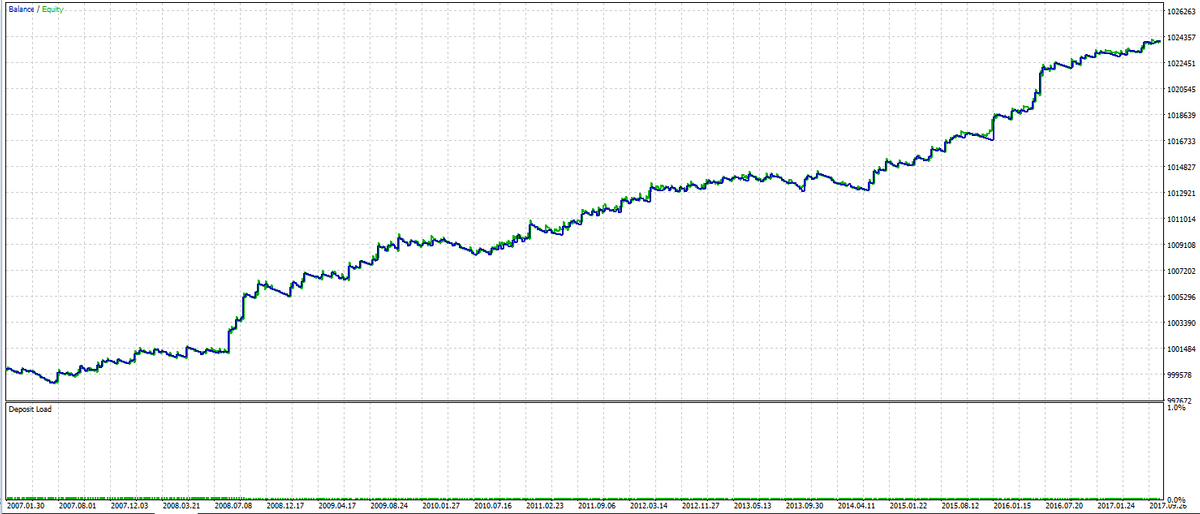Click the 1012921 axis value
This screenshot has height=514, width=1200.
pos(1182,194)
